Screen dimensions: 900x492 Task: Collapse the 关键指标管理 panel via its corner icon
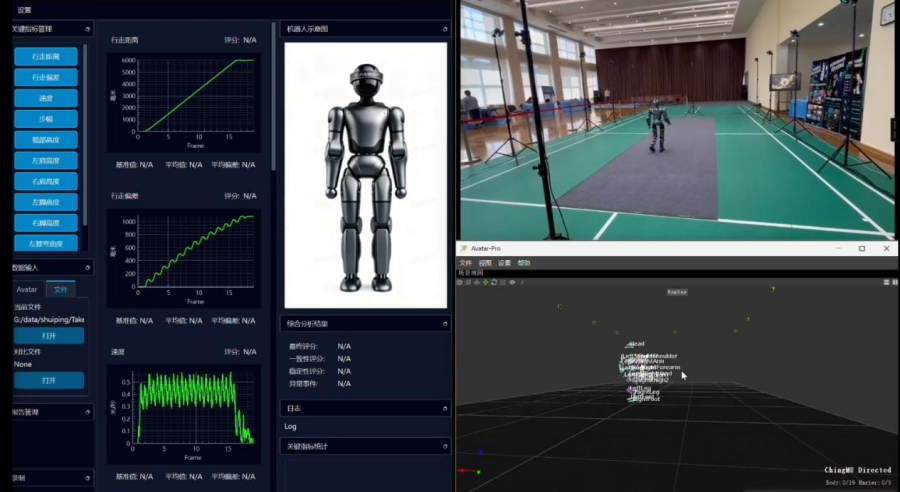click(87, 29)
